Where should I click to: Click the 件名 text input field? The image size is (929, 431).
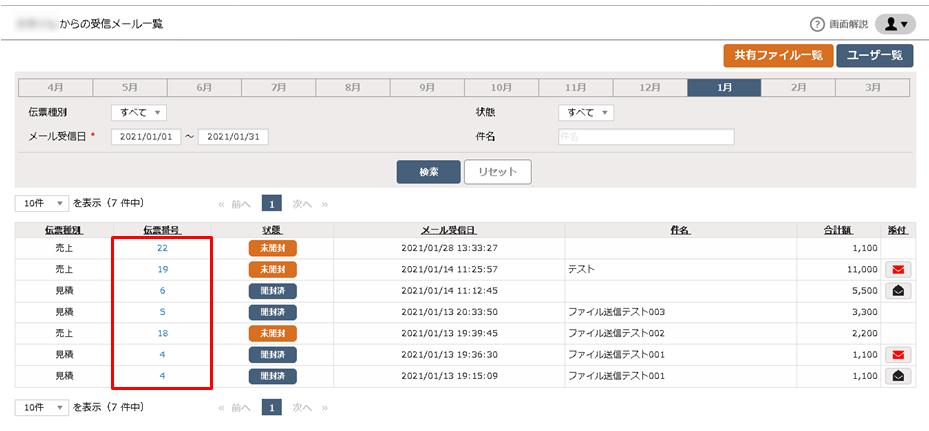[x=646, y=137]
